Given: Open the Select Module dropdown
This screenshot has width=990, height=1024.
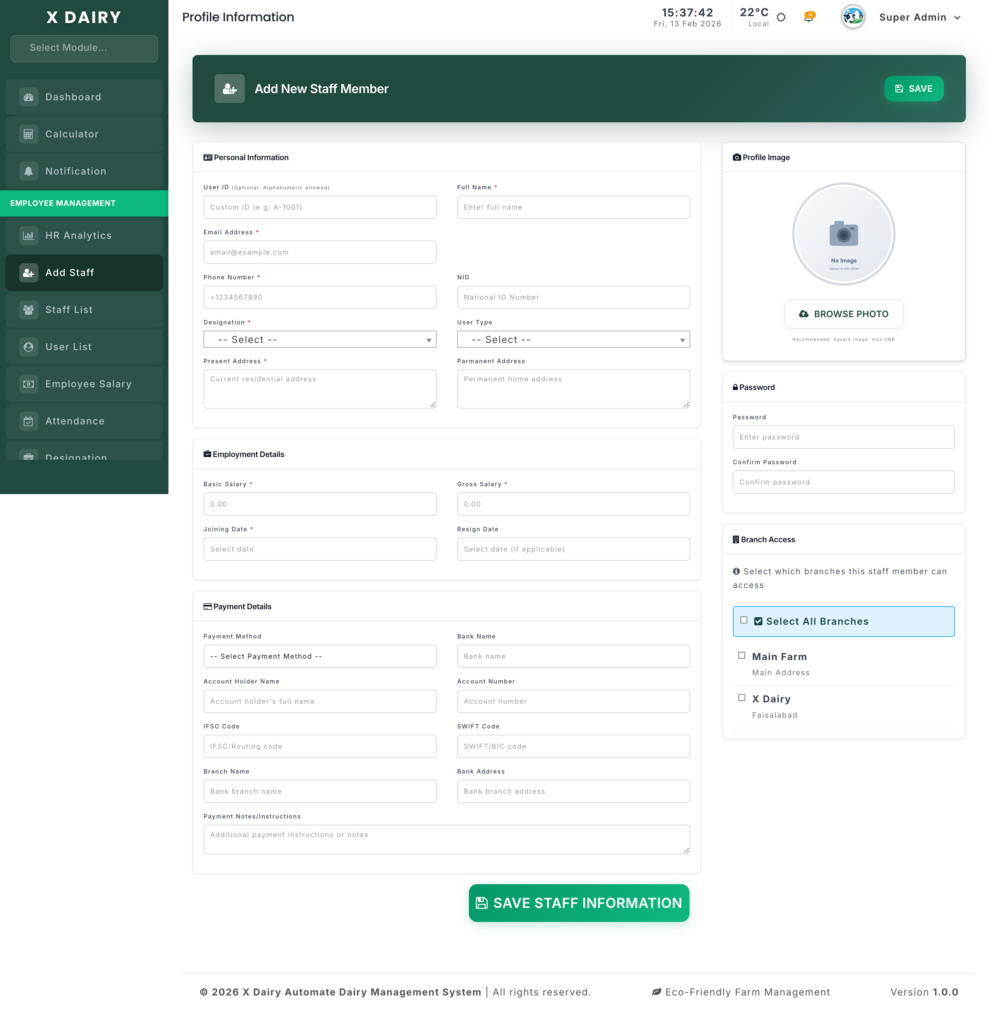Looking at the screenshot, I should click(84, 48).
